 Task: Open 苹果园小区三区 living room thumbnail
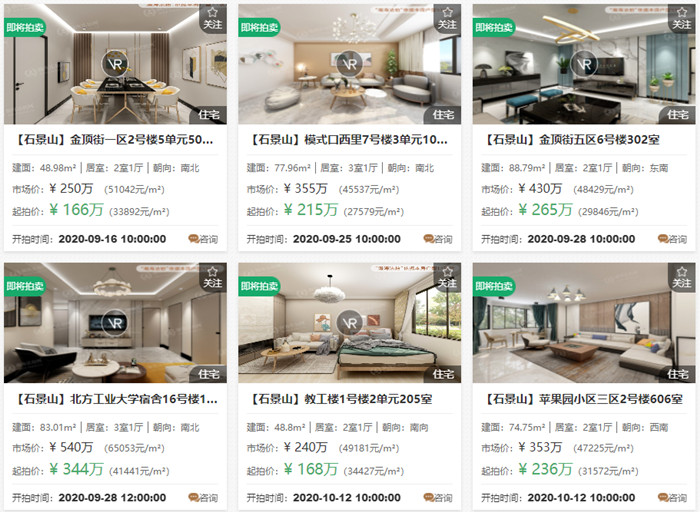click(x=584, y=323)
